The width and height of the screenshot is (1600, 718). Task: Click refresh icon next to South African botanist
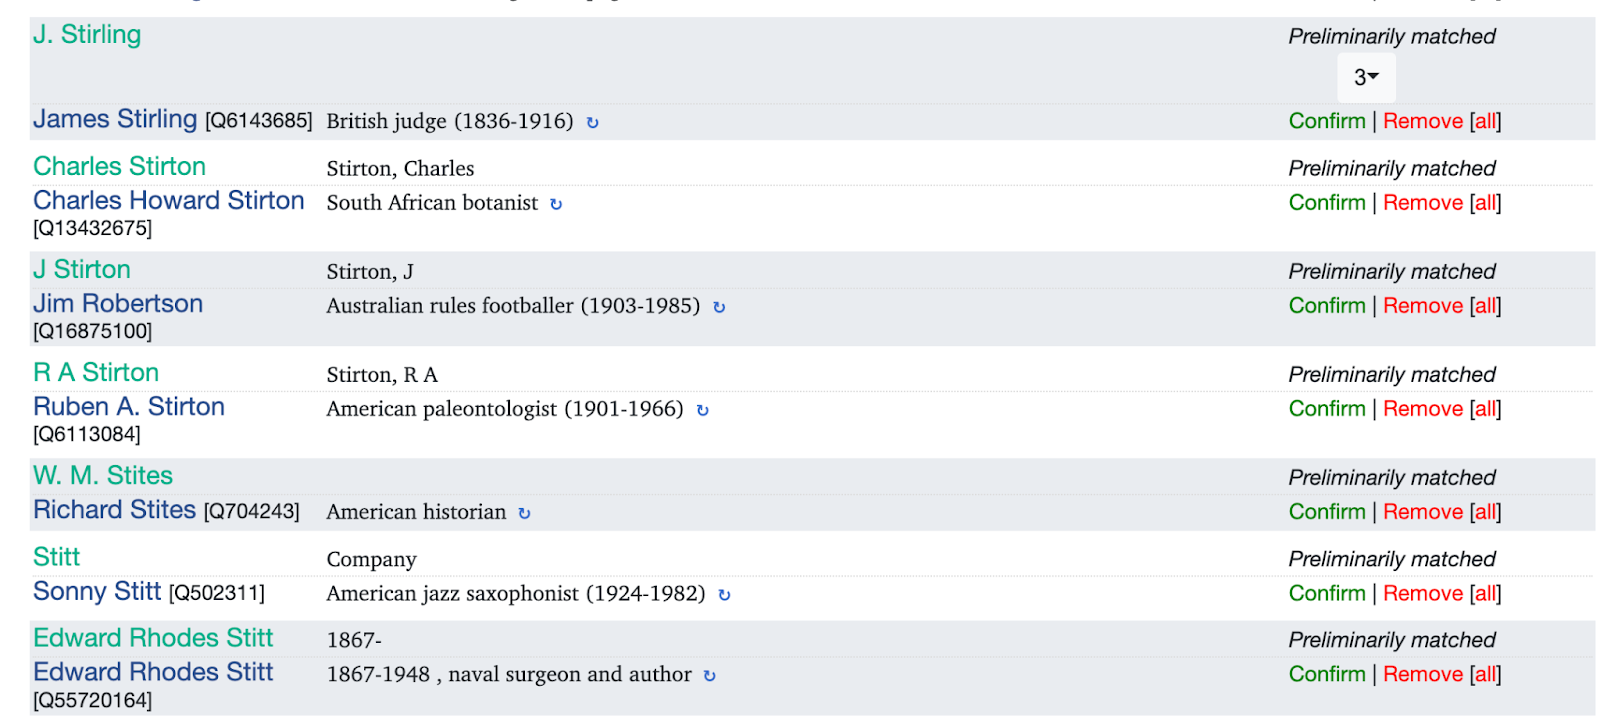tap(556, 204)
